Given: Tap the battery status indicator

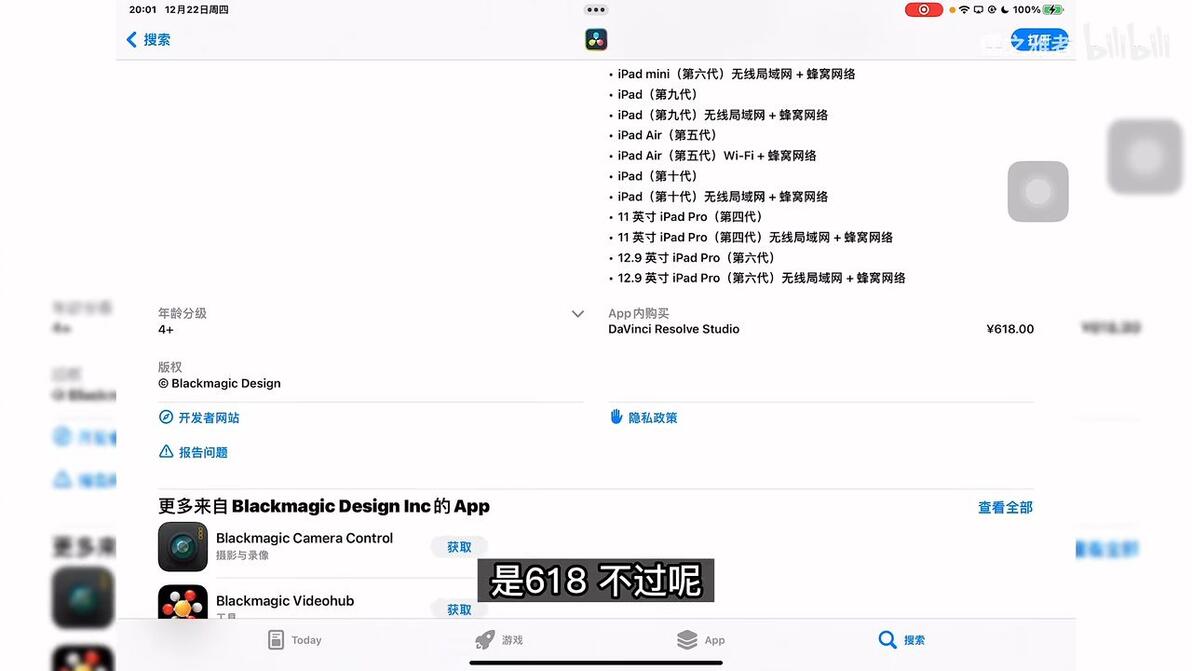Looking at the screenshot, I should [1054, 10].
